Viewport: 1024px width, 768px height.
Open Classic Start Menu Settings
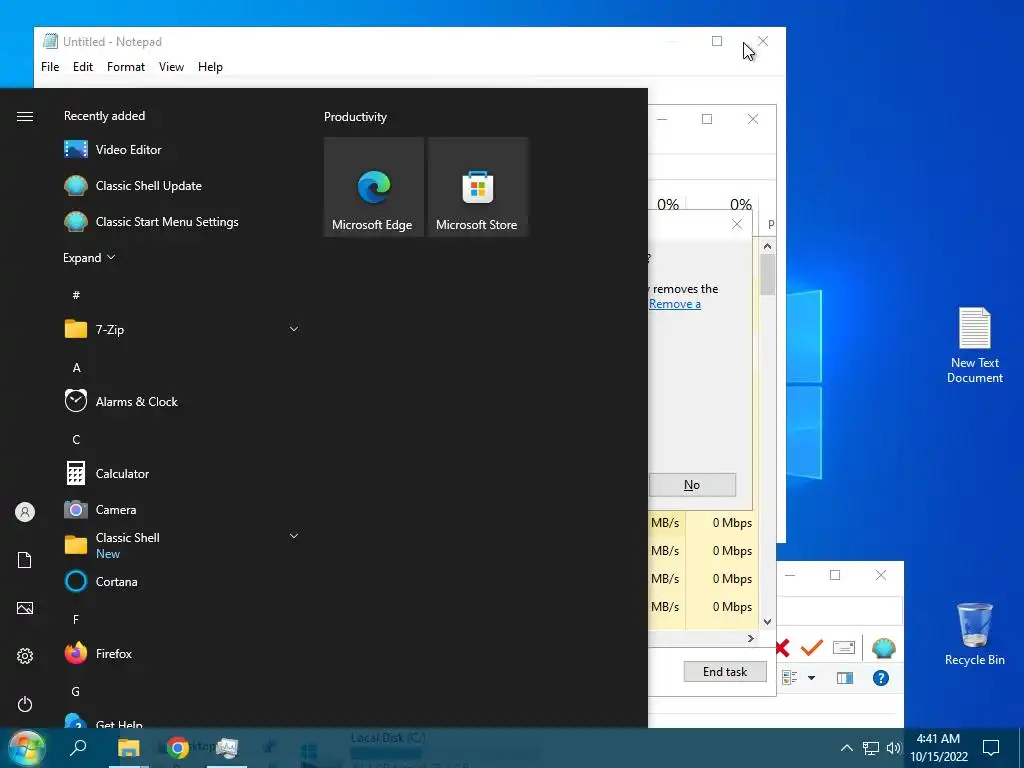tap(151, 221)
